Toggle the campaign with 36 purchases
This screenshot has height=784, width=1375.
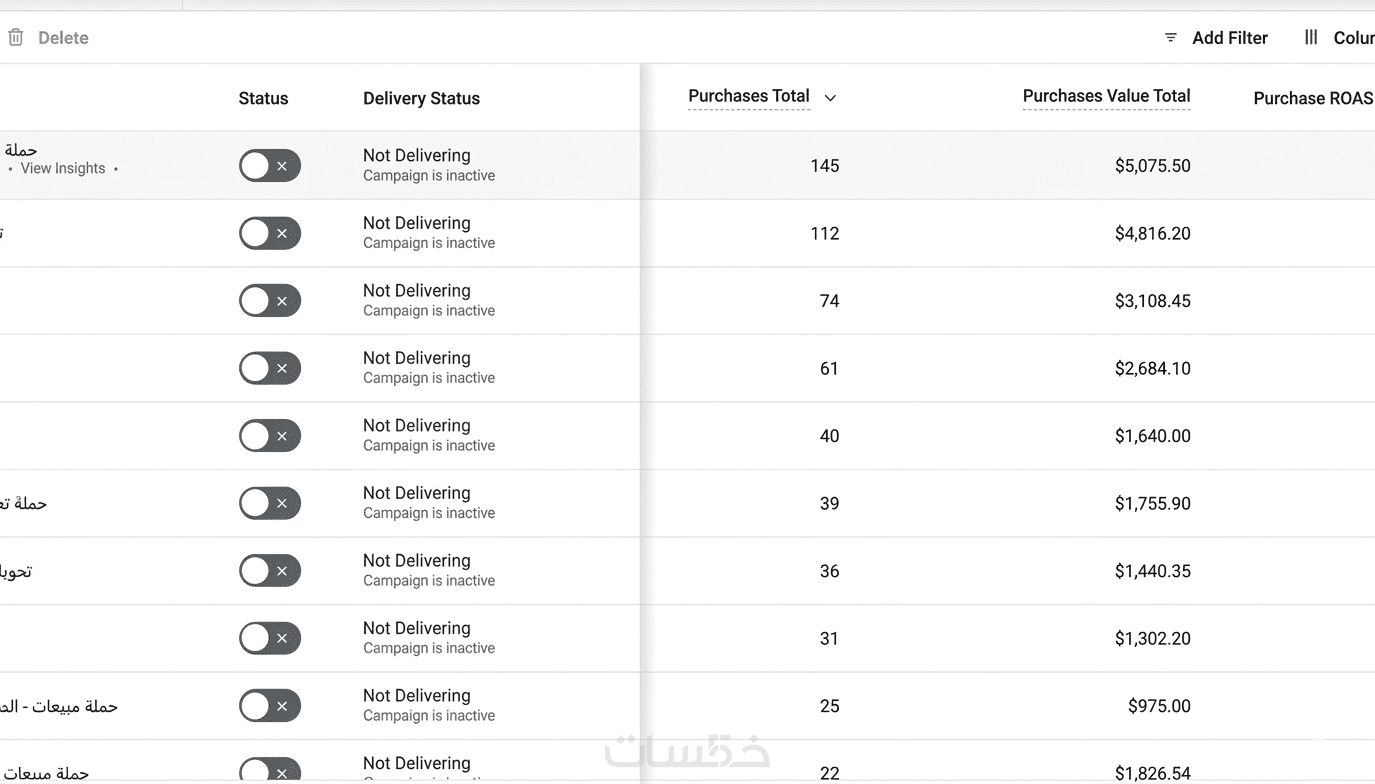coord(269,571)
